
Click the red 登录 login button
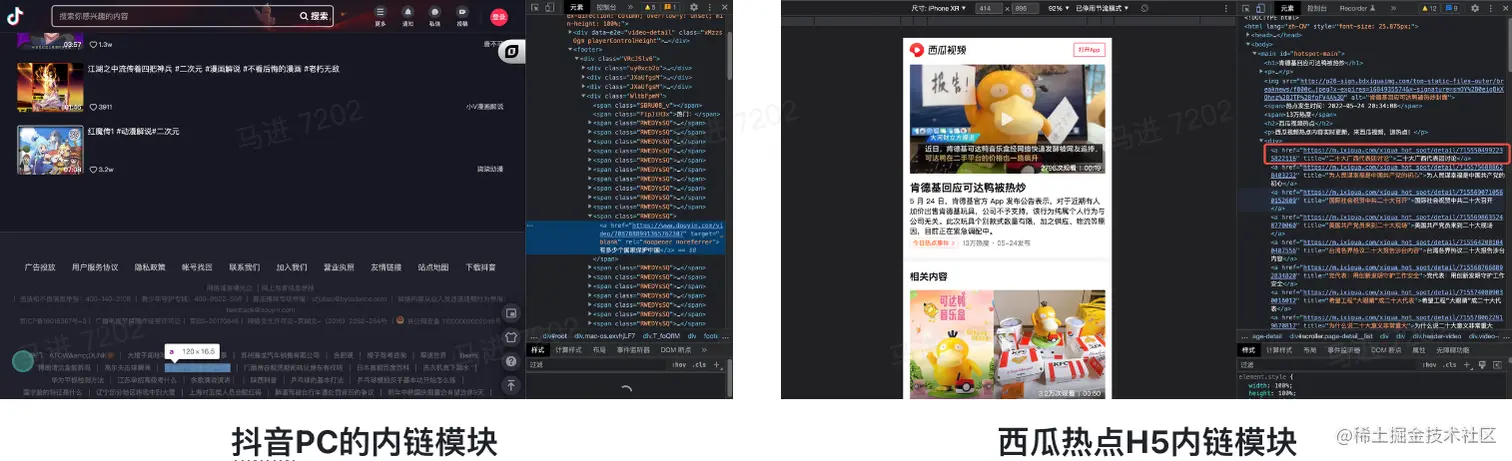[499, 16]
